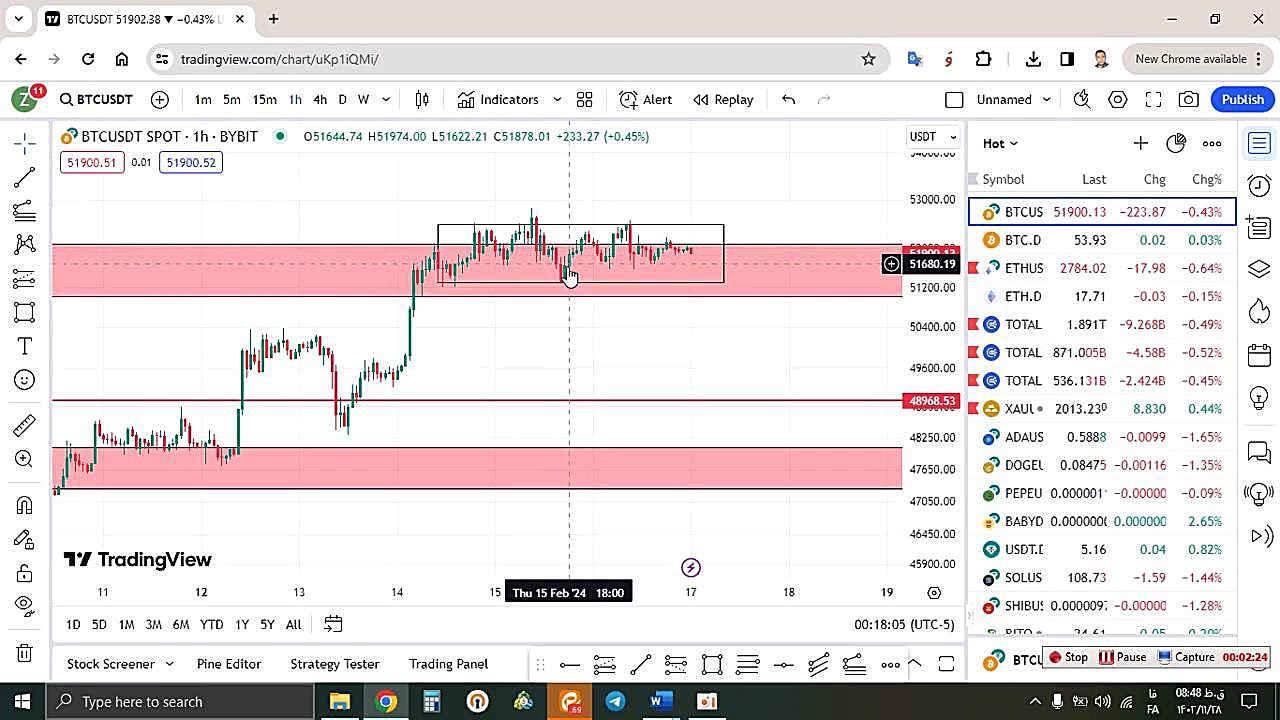Toggle watchlist panel in right sidebar
Image resolution: width=1280 pixels, height=720 pixels.
1259,143
